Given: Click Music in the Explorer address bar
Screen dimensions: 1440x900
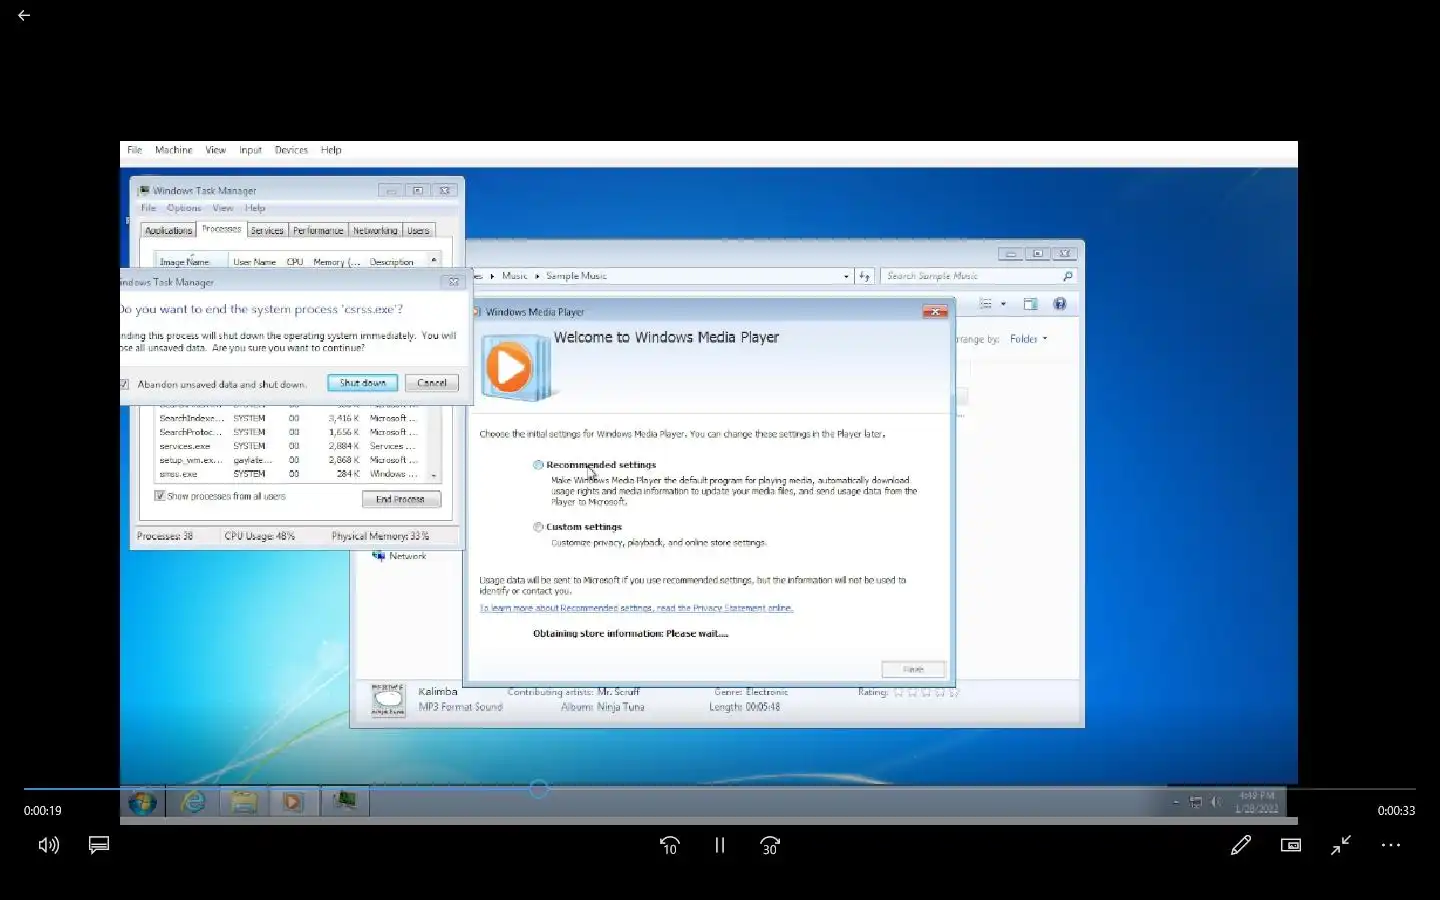Looking at the screenshot, I should coord(515,276).
